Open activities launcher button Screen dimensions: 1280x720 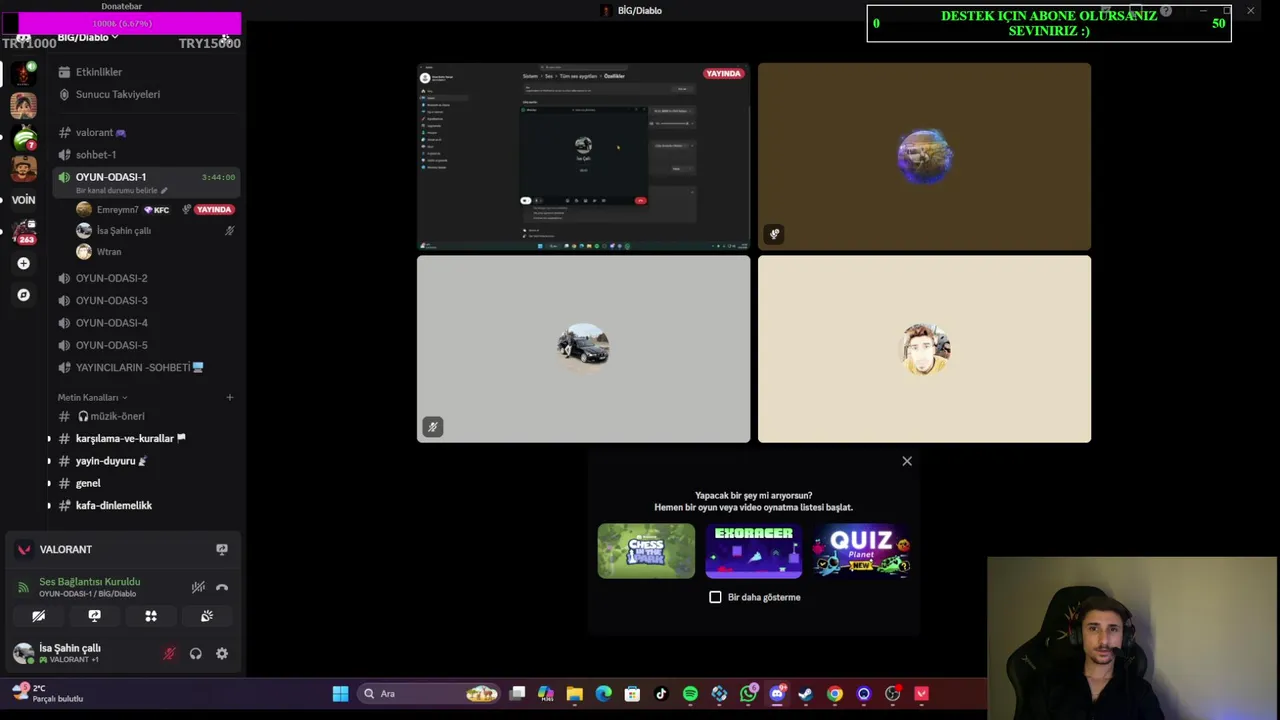pos(151,616)
